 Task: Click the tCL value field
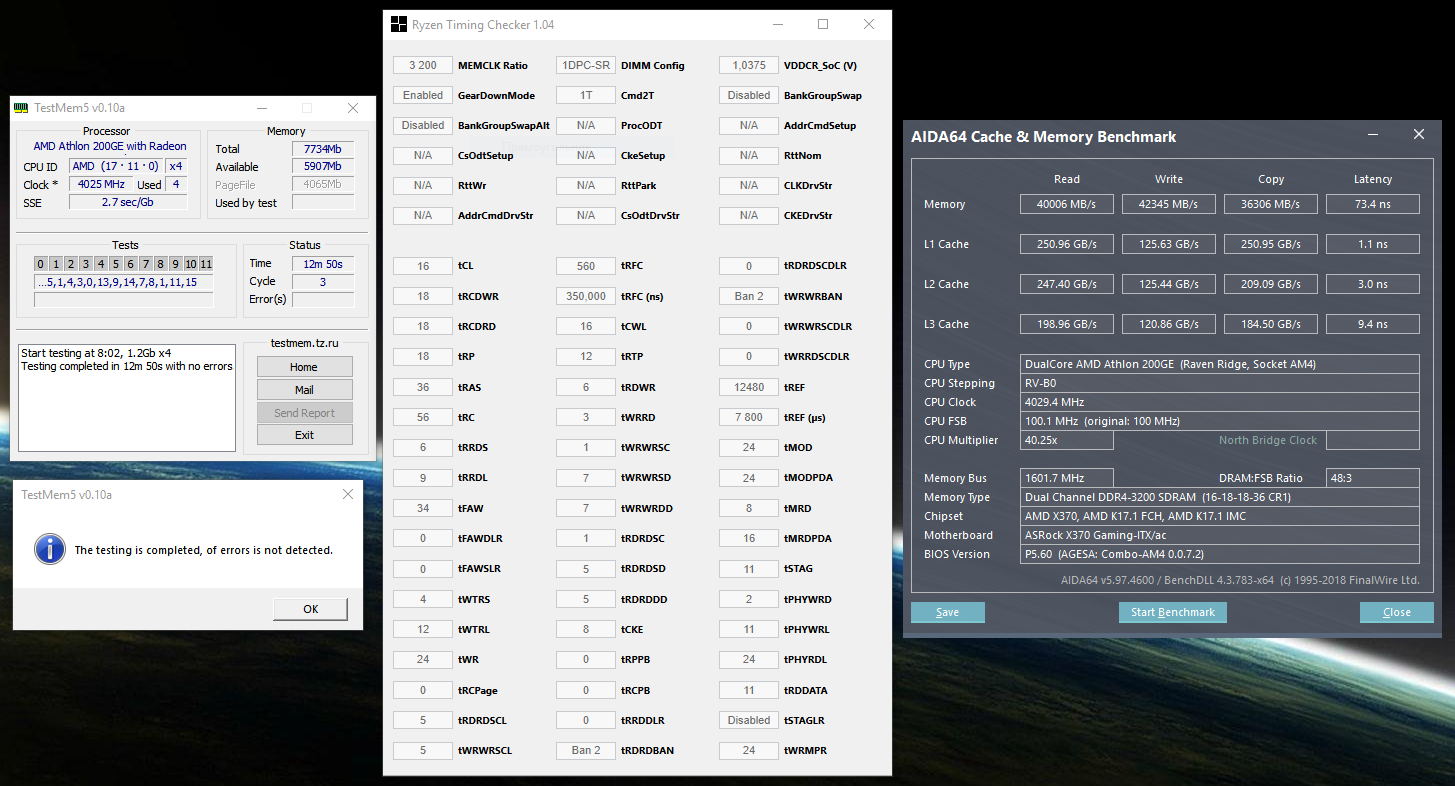coord(423,266)
